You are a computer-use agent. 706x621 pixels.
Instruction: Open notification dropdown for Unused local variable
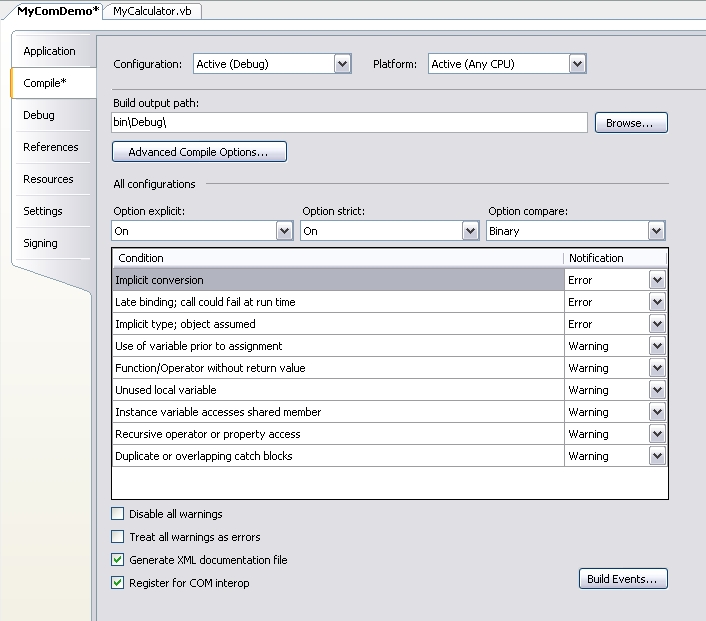point(657,390)
